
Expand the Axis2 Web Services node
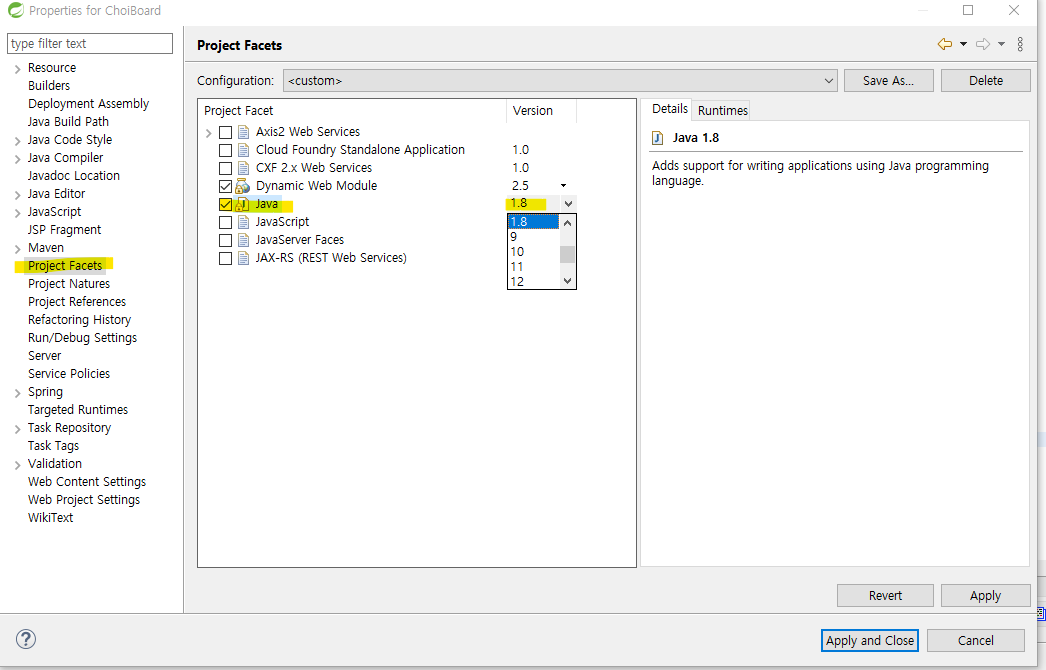click(208, 133)
